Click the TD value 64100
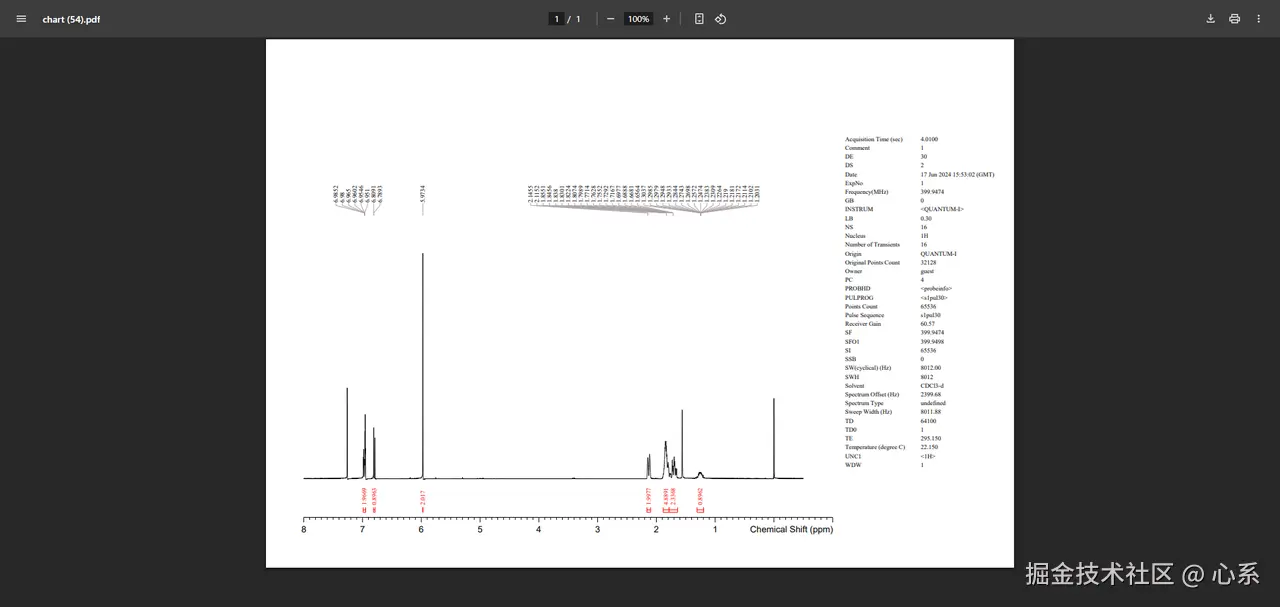 pyautogui.click(x=928, y=421)
